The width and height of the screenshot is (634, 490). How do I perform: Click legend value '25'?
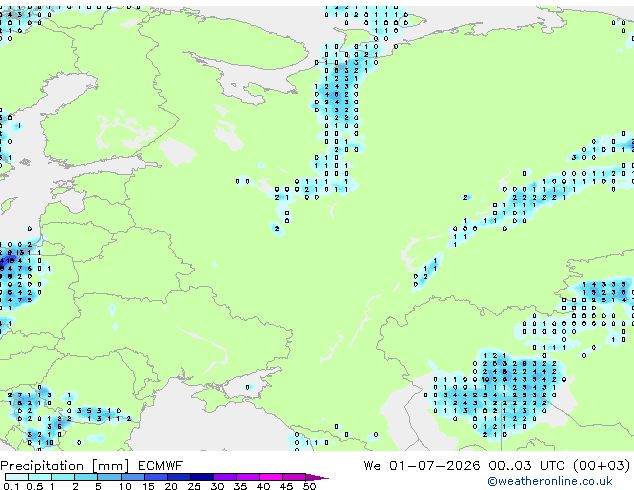point(194,486)
